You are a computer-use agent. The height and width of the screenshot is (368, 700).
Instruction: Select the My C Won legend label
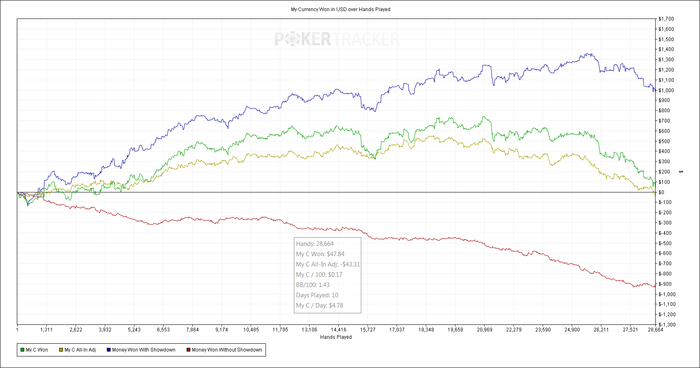coord(37,350)
